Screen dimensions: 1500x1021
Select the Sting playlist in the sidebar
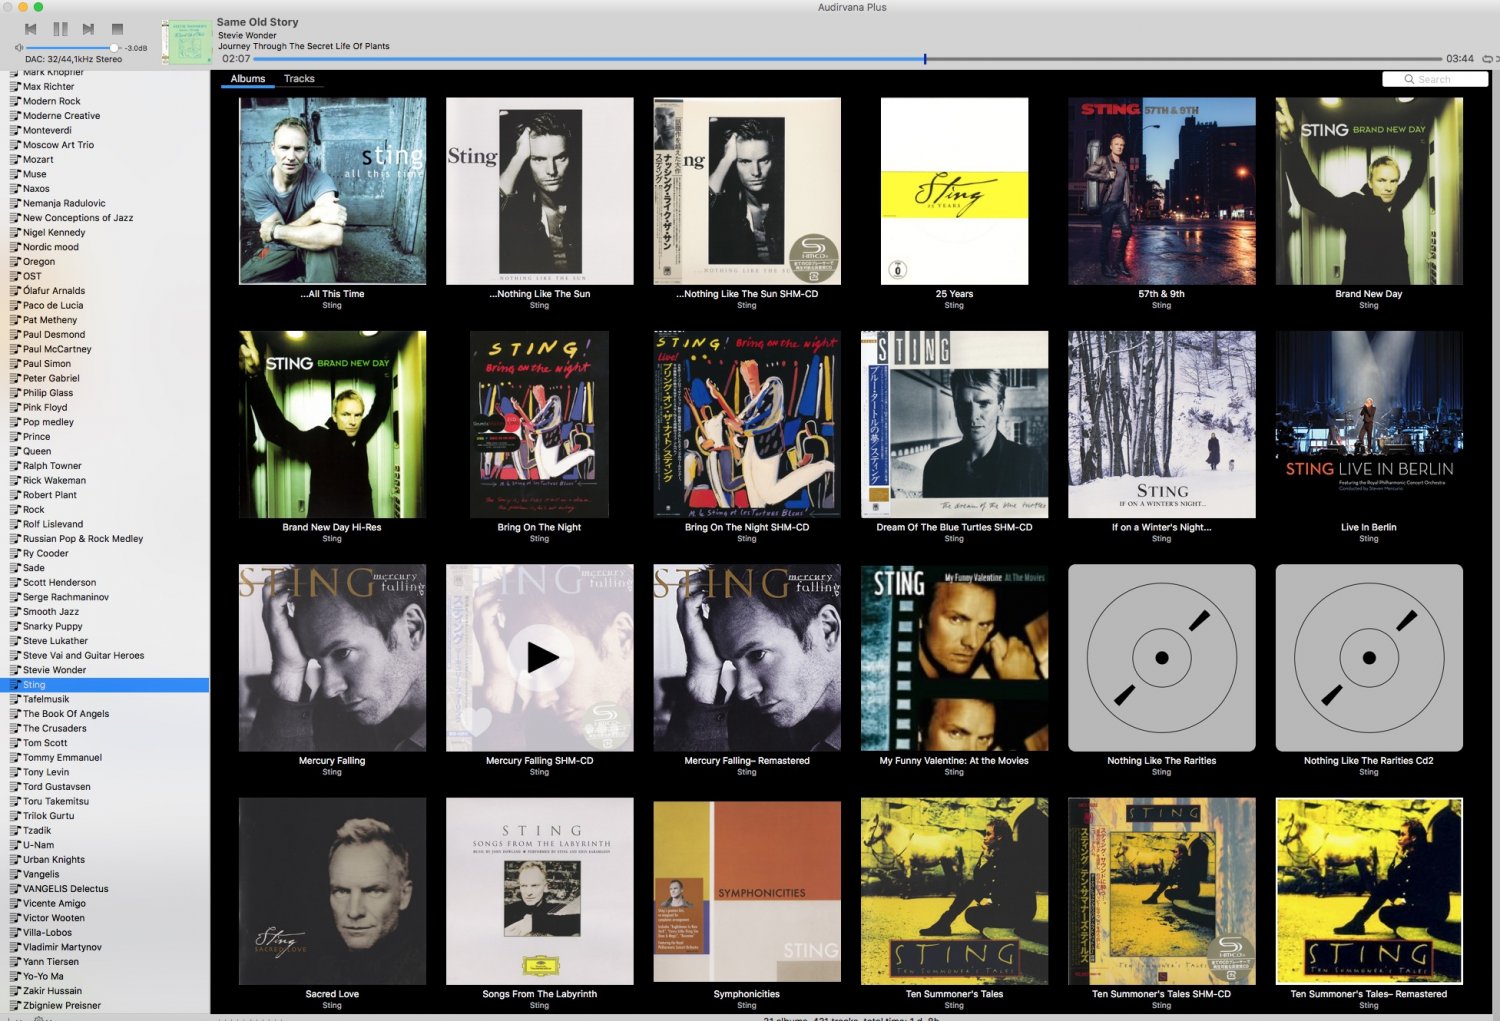point(105,685)
